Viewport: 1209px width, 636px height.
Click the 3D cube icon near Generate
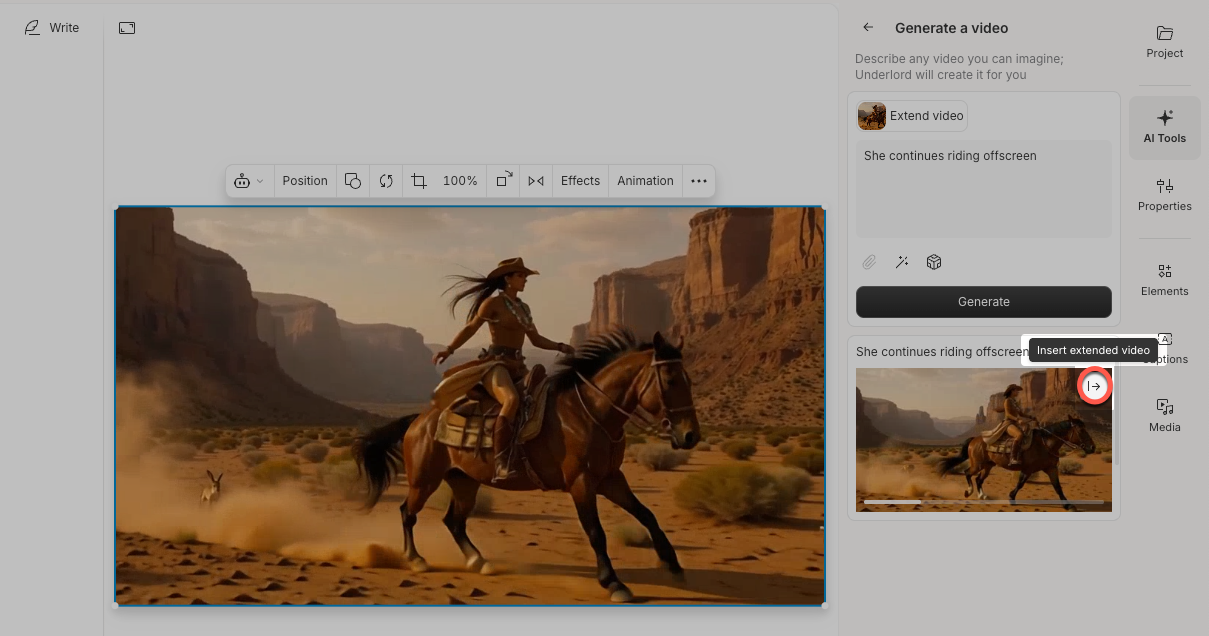(x=934, y=262)
